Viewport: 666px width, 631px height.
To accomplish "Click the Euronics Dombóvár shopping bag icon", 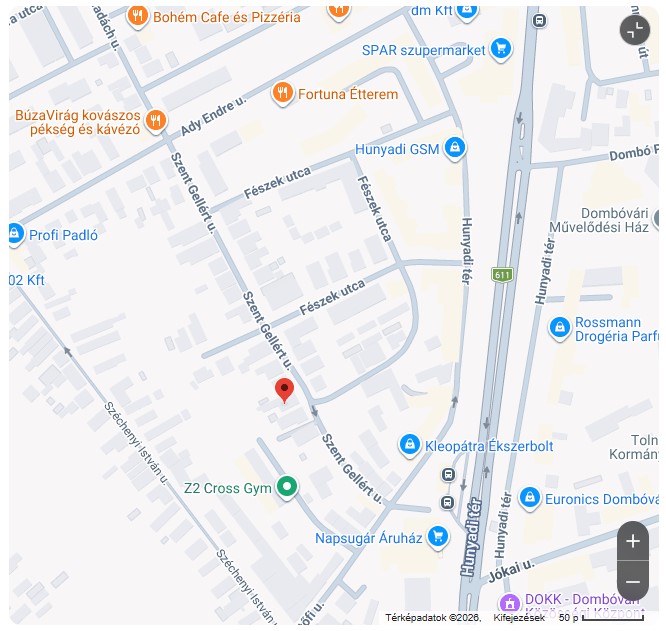I will pyautogui.click(x=530, y=498).
